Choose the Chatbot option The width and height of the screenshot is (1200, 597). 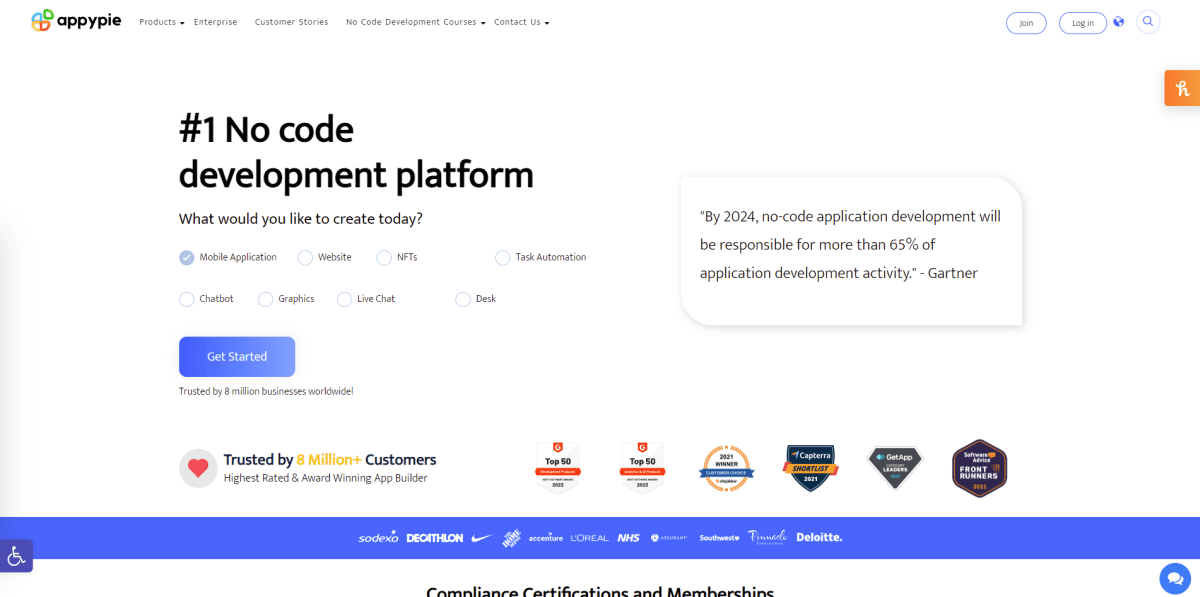pyautogui.click(x=186, y=299)
